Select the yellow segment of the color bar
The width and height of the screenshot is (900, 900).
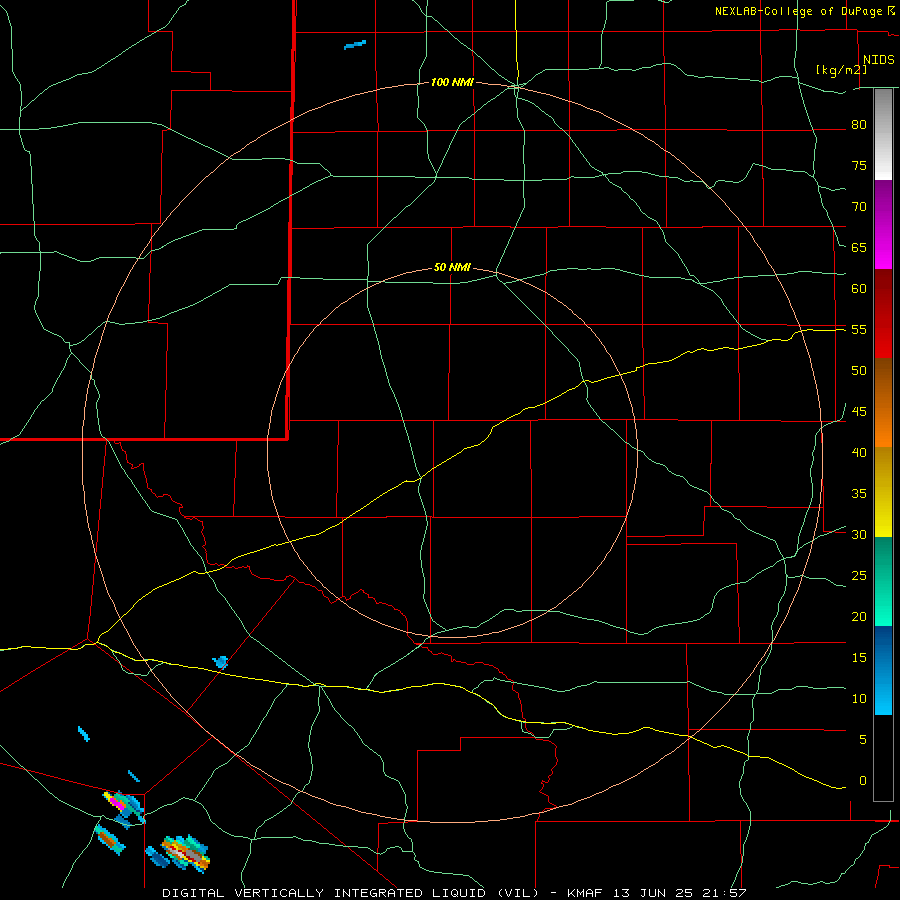click(x=883, y=492)
